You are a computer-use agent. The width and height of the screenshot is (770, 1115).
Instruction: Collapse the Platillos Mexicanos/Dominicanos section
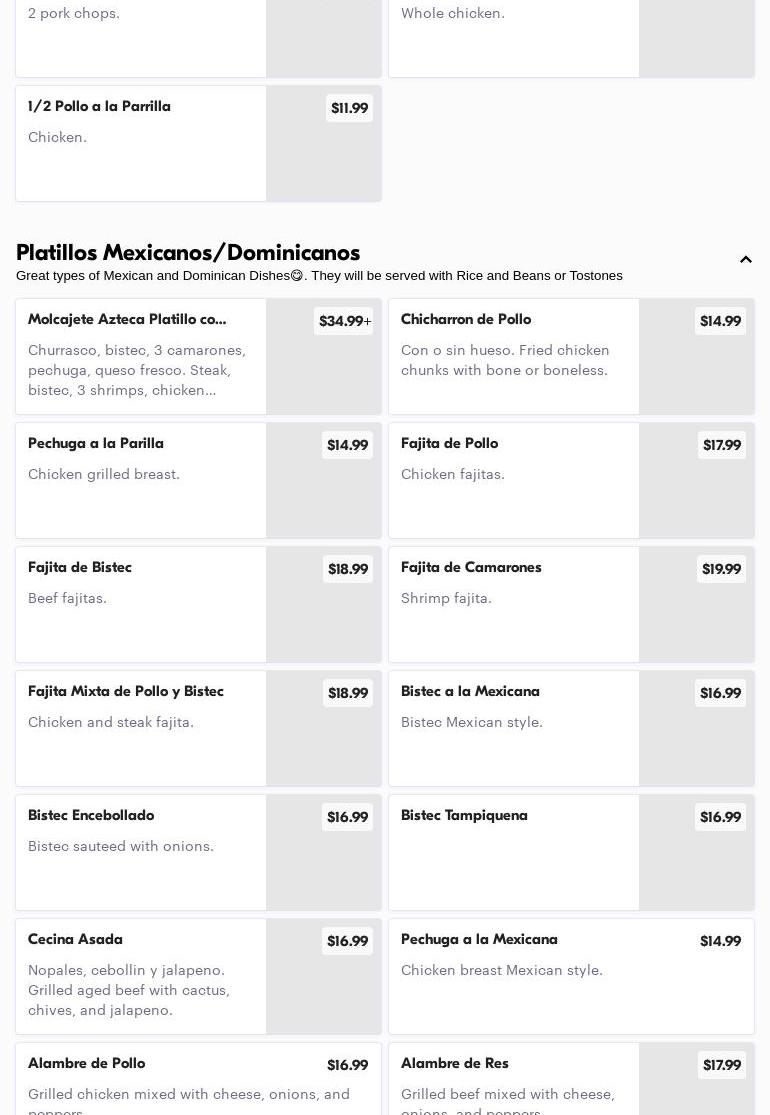click(x=745, y=260)
